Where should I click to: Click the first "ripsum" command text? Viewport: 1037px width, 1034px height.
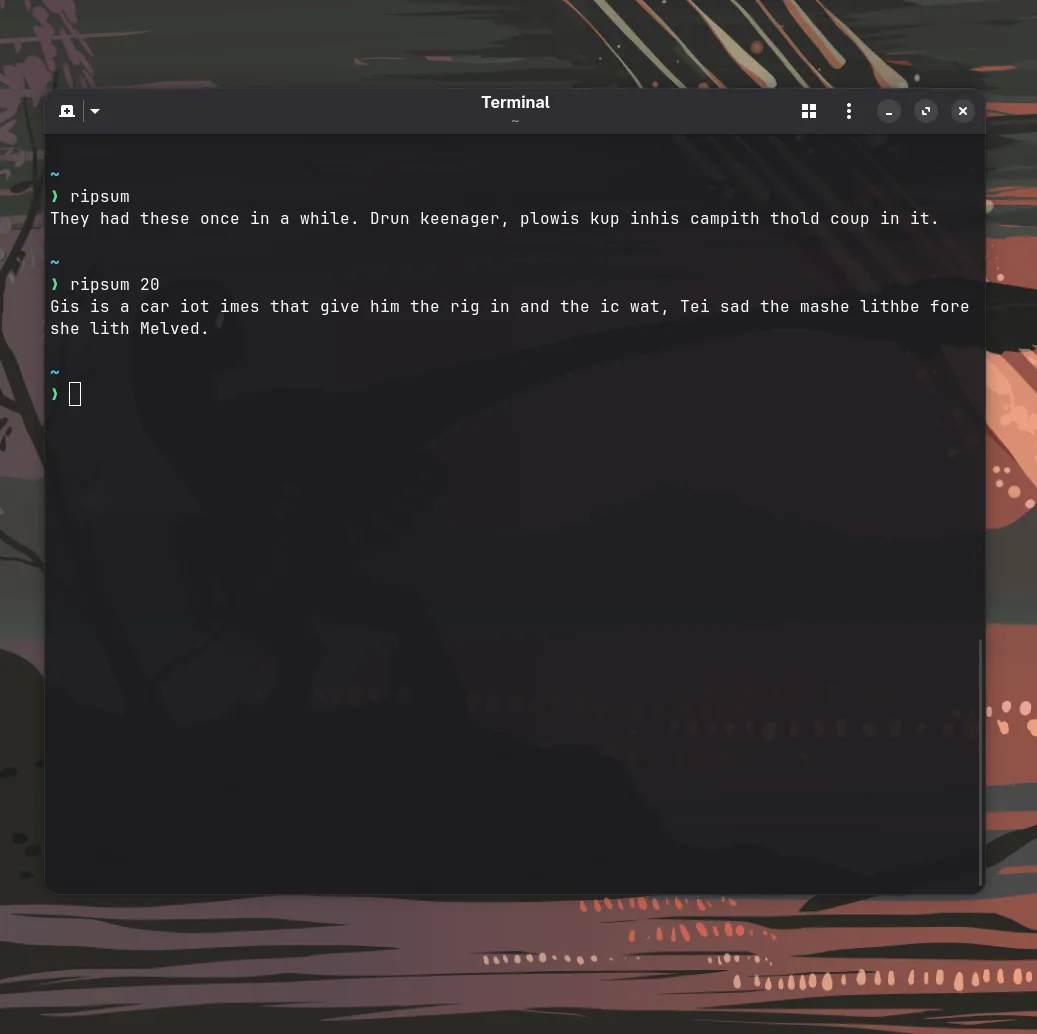(x=100, y=196)
